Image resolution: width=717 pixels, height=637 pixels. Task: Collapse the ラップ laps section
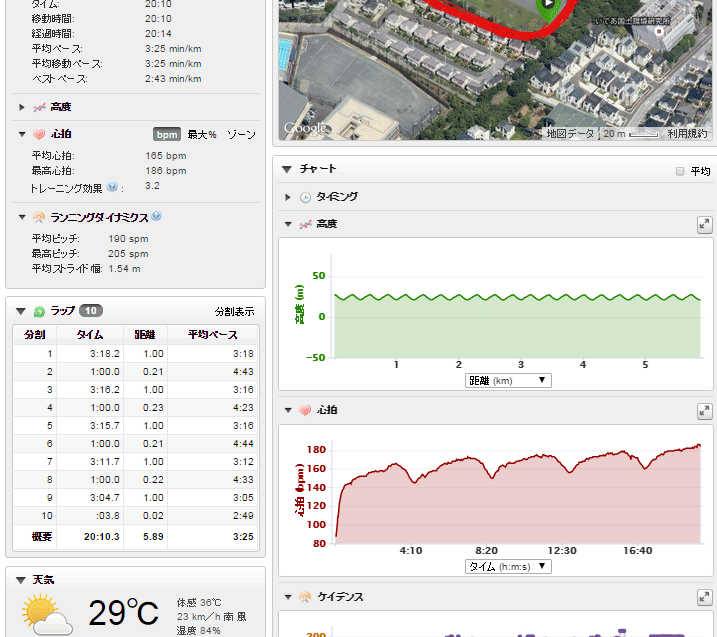point(21,311)
